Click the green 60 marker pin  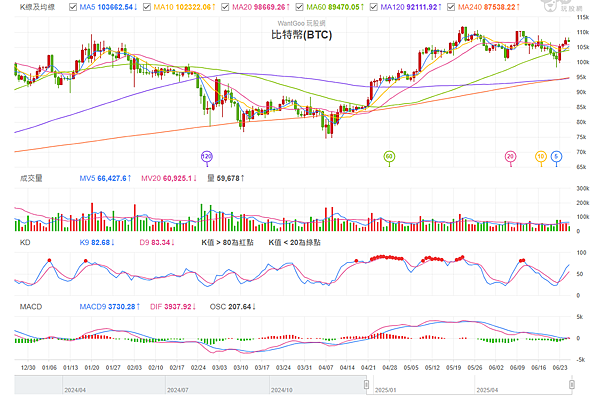[x=389, y=157]
